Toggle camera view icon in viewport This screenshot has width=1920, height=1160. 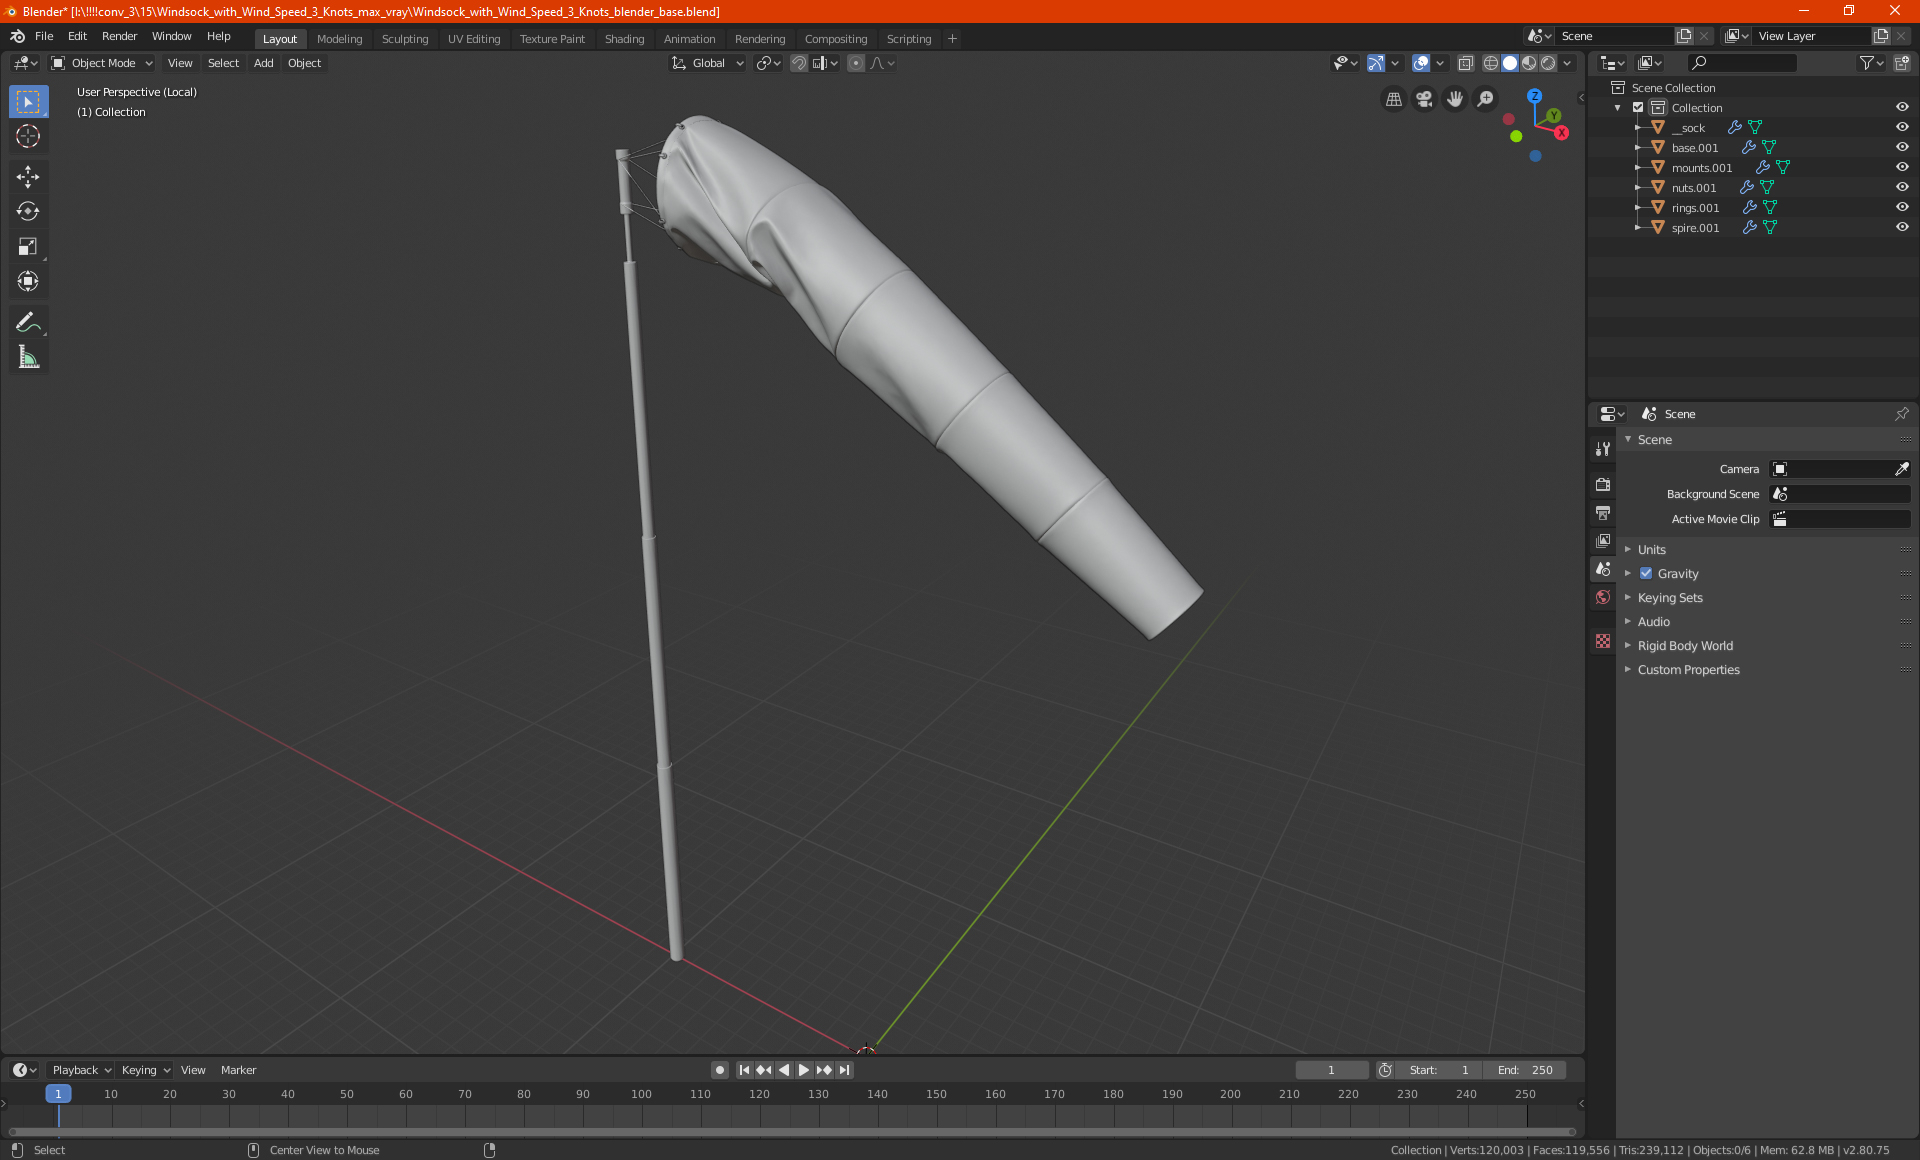[x=1424, y=99]
